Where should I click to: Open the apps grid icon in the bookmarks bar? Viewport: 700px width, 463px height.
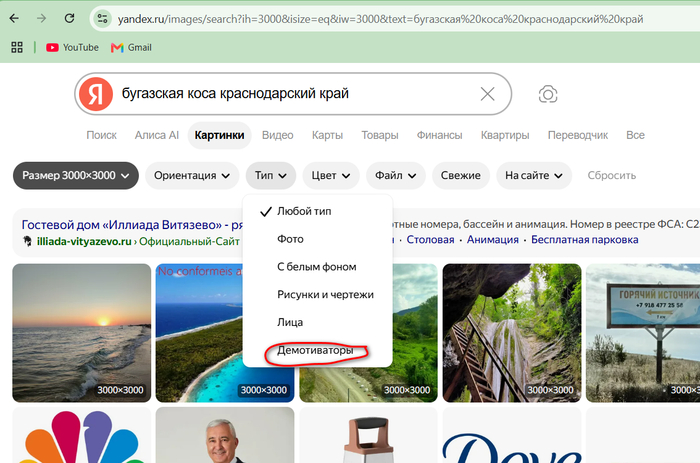(17, 47)
